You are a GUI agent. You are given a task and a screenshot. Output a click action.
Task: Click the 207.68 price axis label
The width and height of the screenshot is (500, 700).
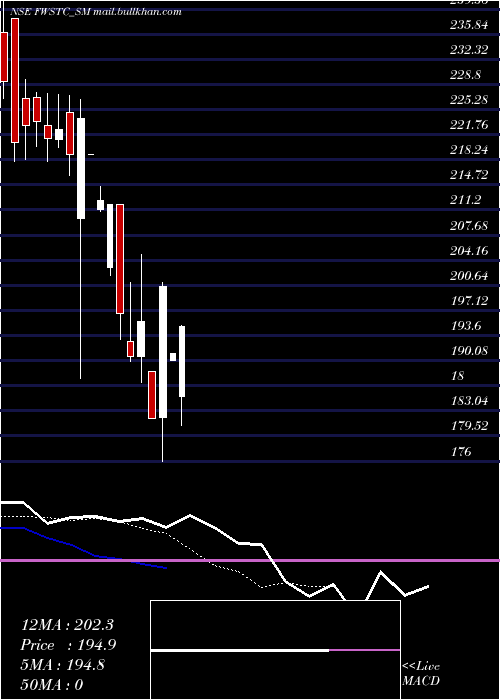point(469,226)
